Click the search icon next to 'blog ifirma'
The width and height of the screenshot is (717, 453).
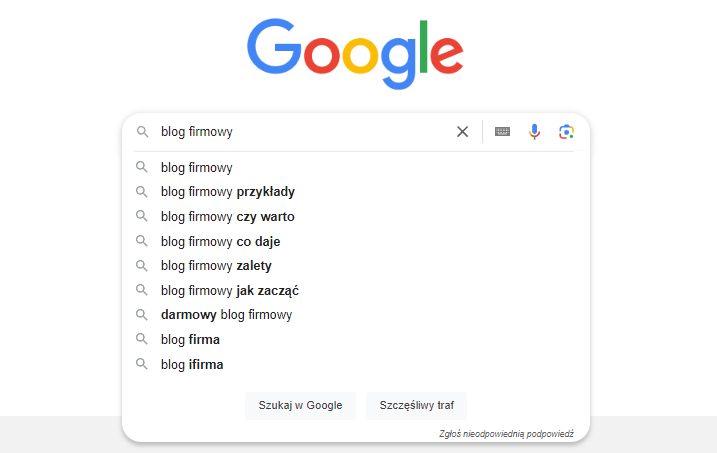pyautogui.click(x=142, y=364)
